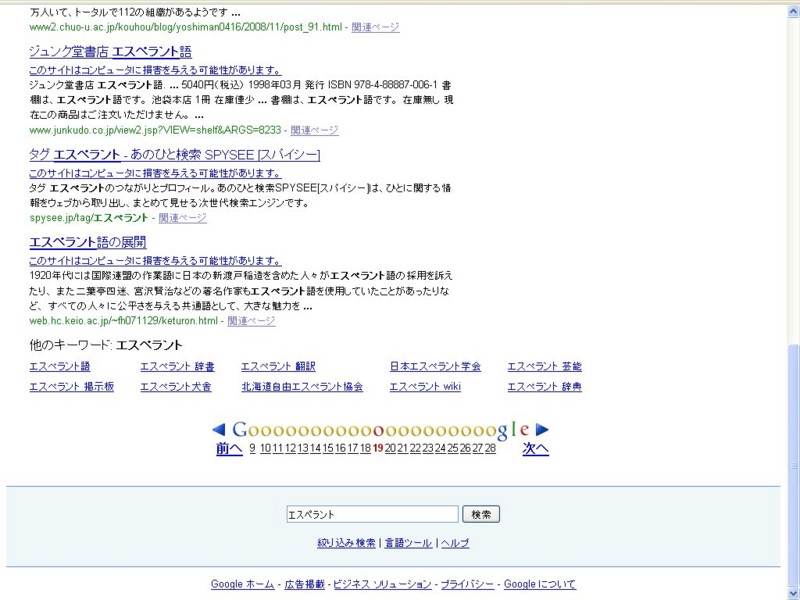Select related keyword エスペラント 掲示板
The height and width of the screenshot is (600, 800).
(x=71, y=387)
